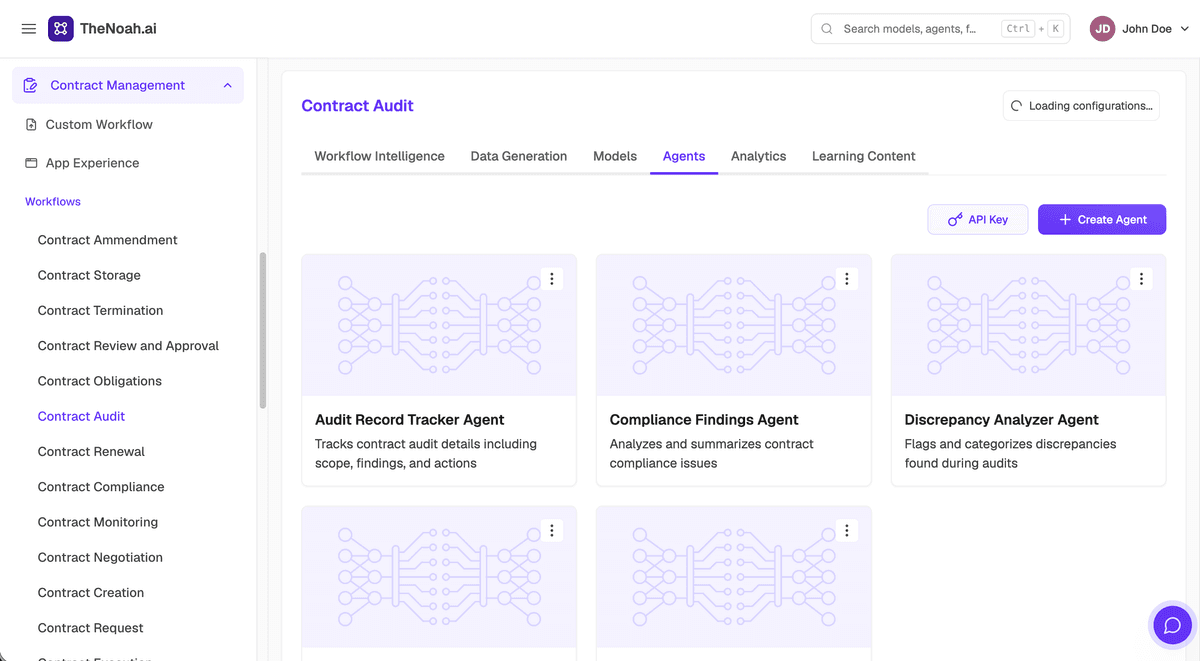Click Discrepancy Analyzer Agent thumbnail
Screen dimensions: 1200x661
tap(1029, 325)
